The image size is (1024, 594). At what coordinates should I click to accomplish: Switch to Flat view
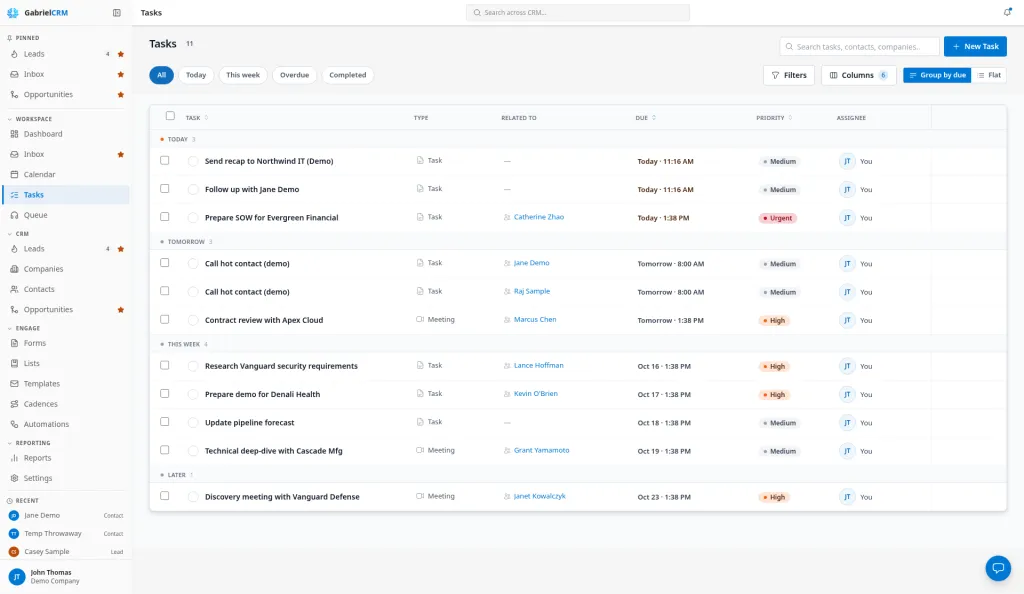pos(989,75)
